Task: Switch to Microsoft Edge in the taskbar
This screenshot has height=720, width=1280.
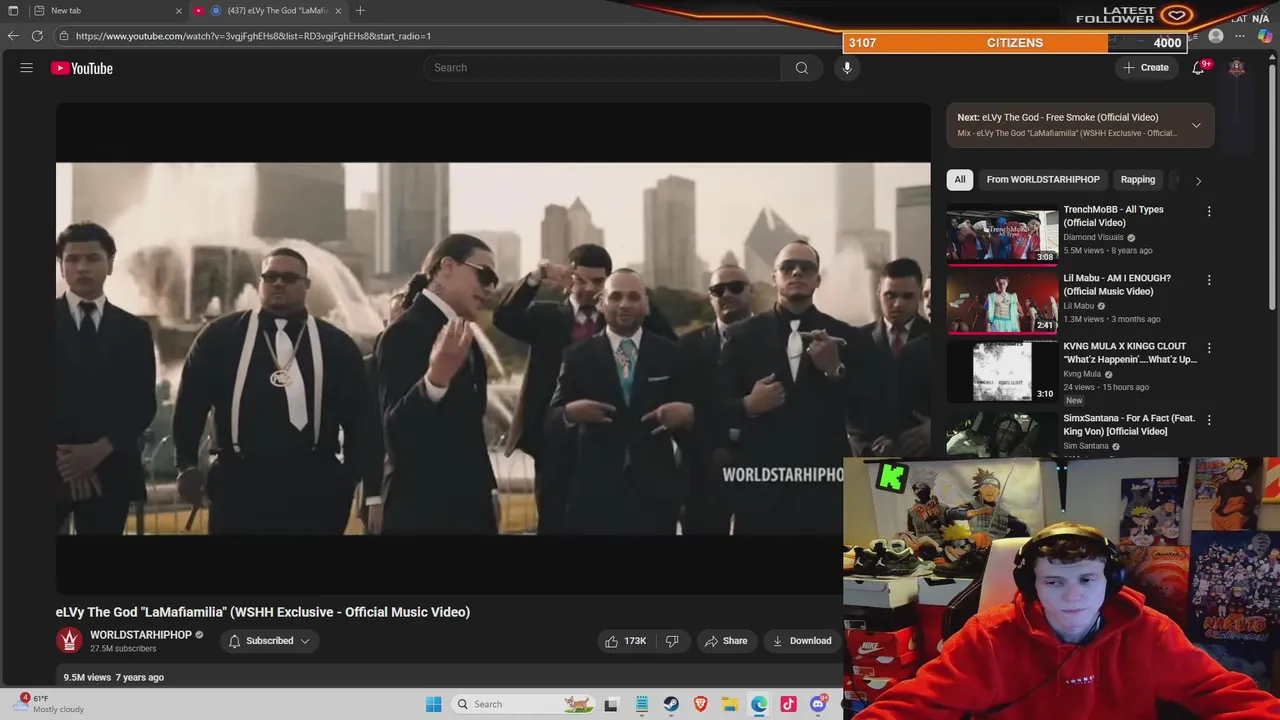Action: pos(759,704)
